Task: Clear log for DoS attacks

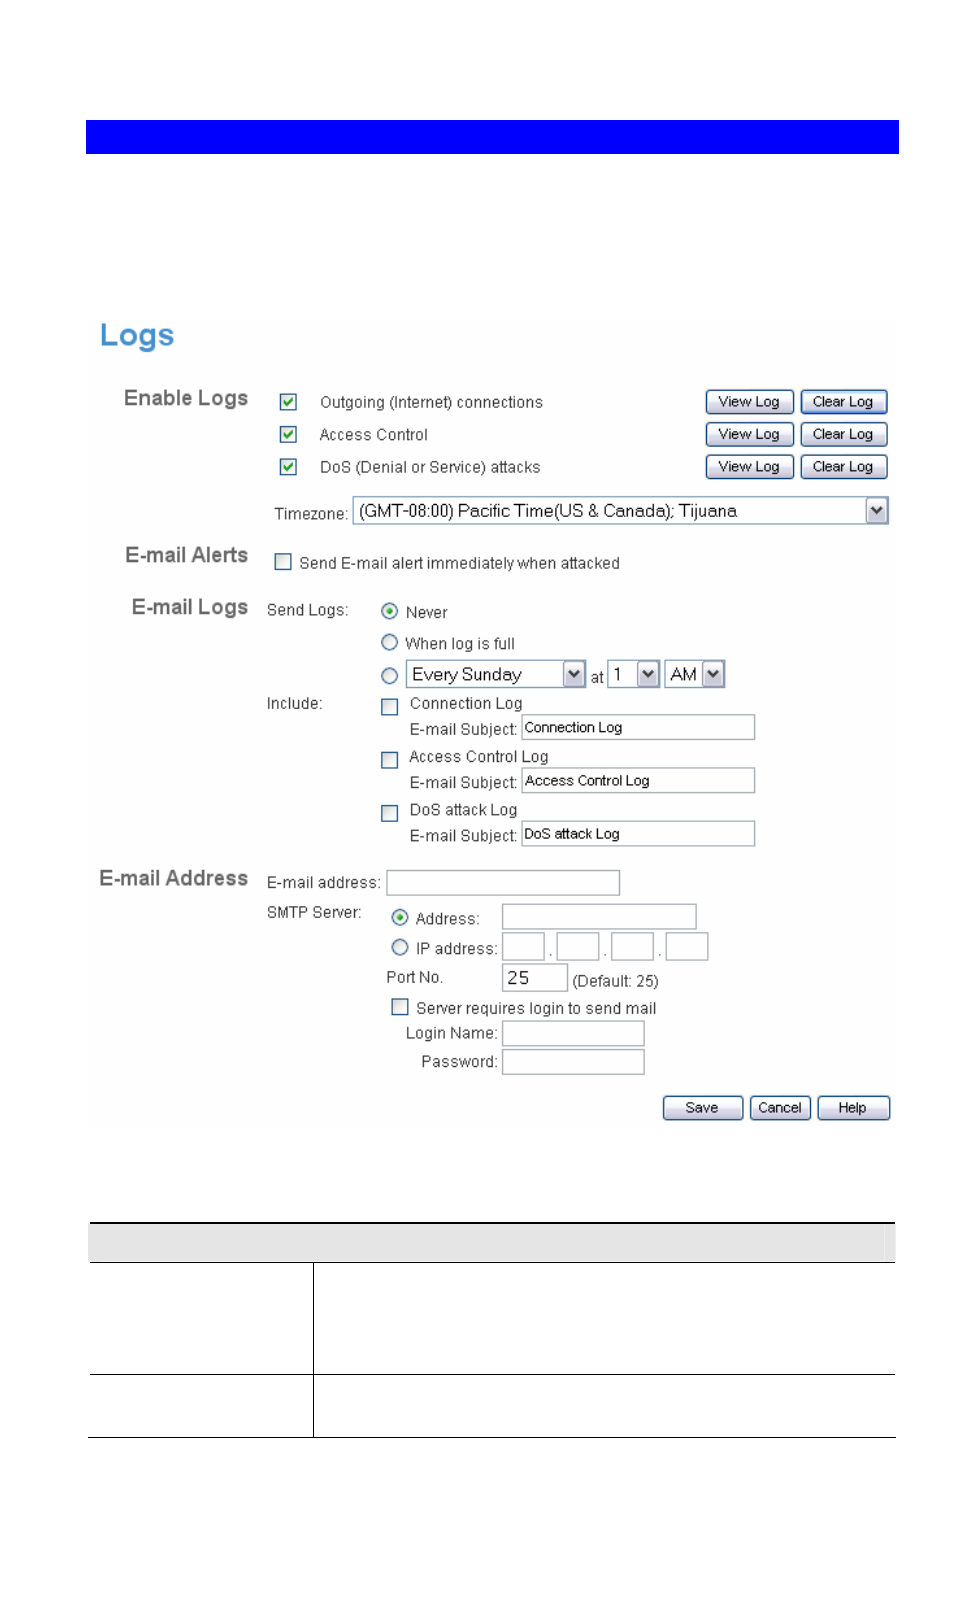Action: pos(842,467)
